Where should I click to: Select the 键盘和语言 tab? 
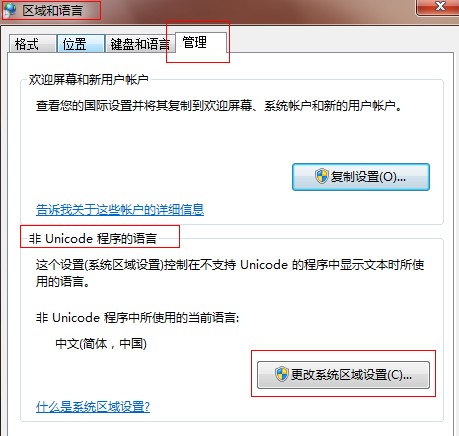(x=140, y=43)
